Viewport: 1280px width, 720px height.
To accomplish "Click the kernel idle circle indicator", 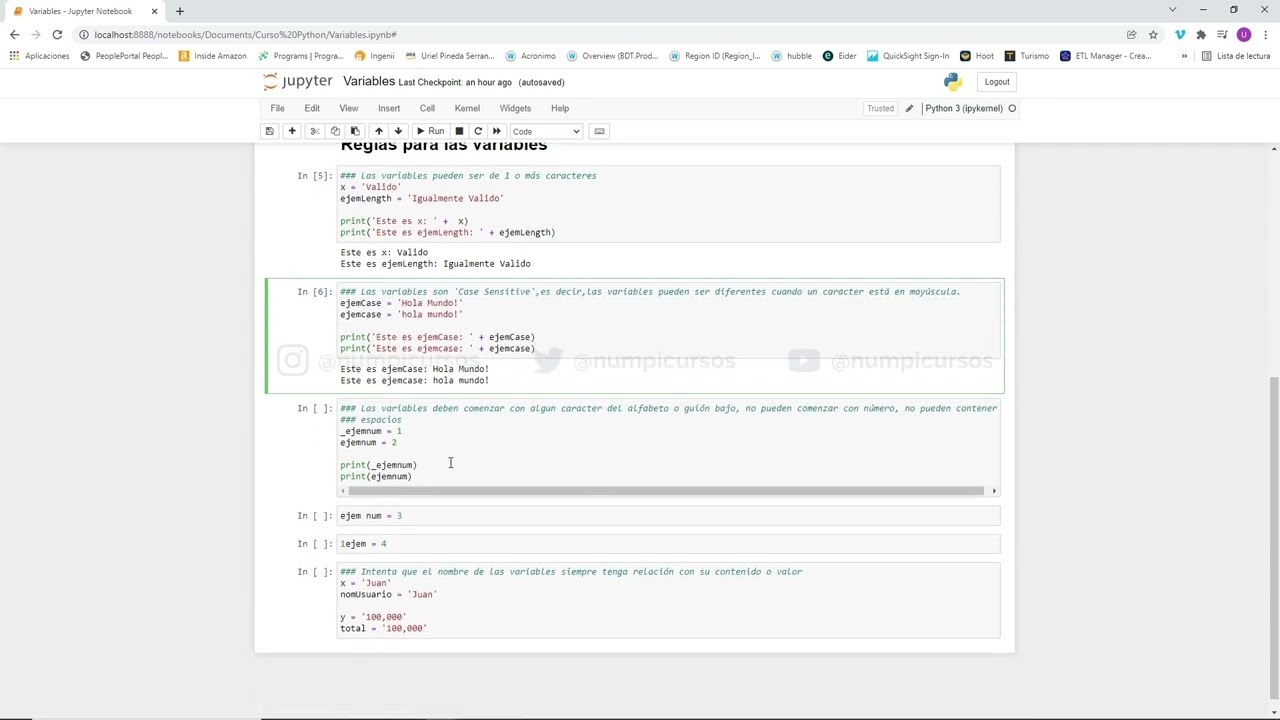I will click(1012, 108).
